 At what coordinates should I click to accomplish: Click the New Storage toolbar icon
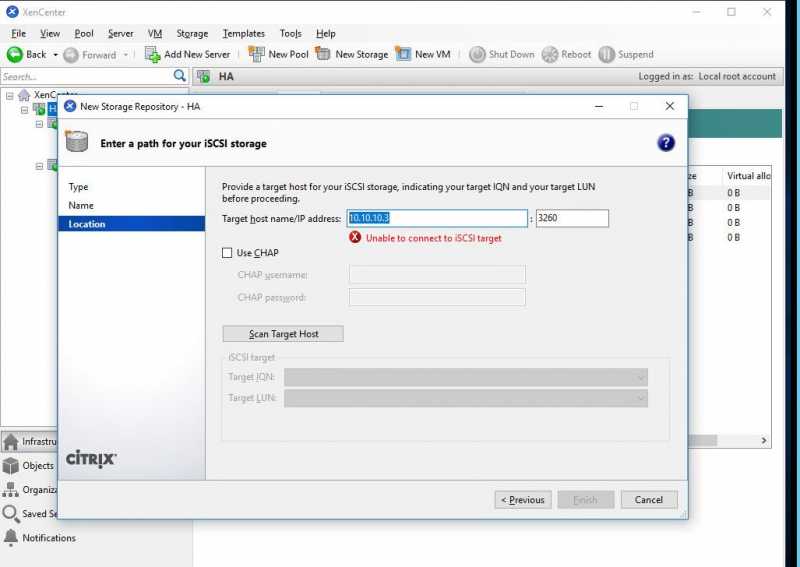(x=323, y=54)
